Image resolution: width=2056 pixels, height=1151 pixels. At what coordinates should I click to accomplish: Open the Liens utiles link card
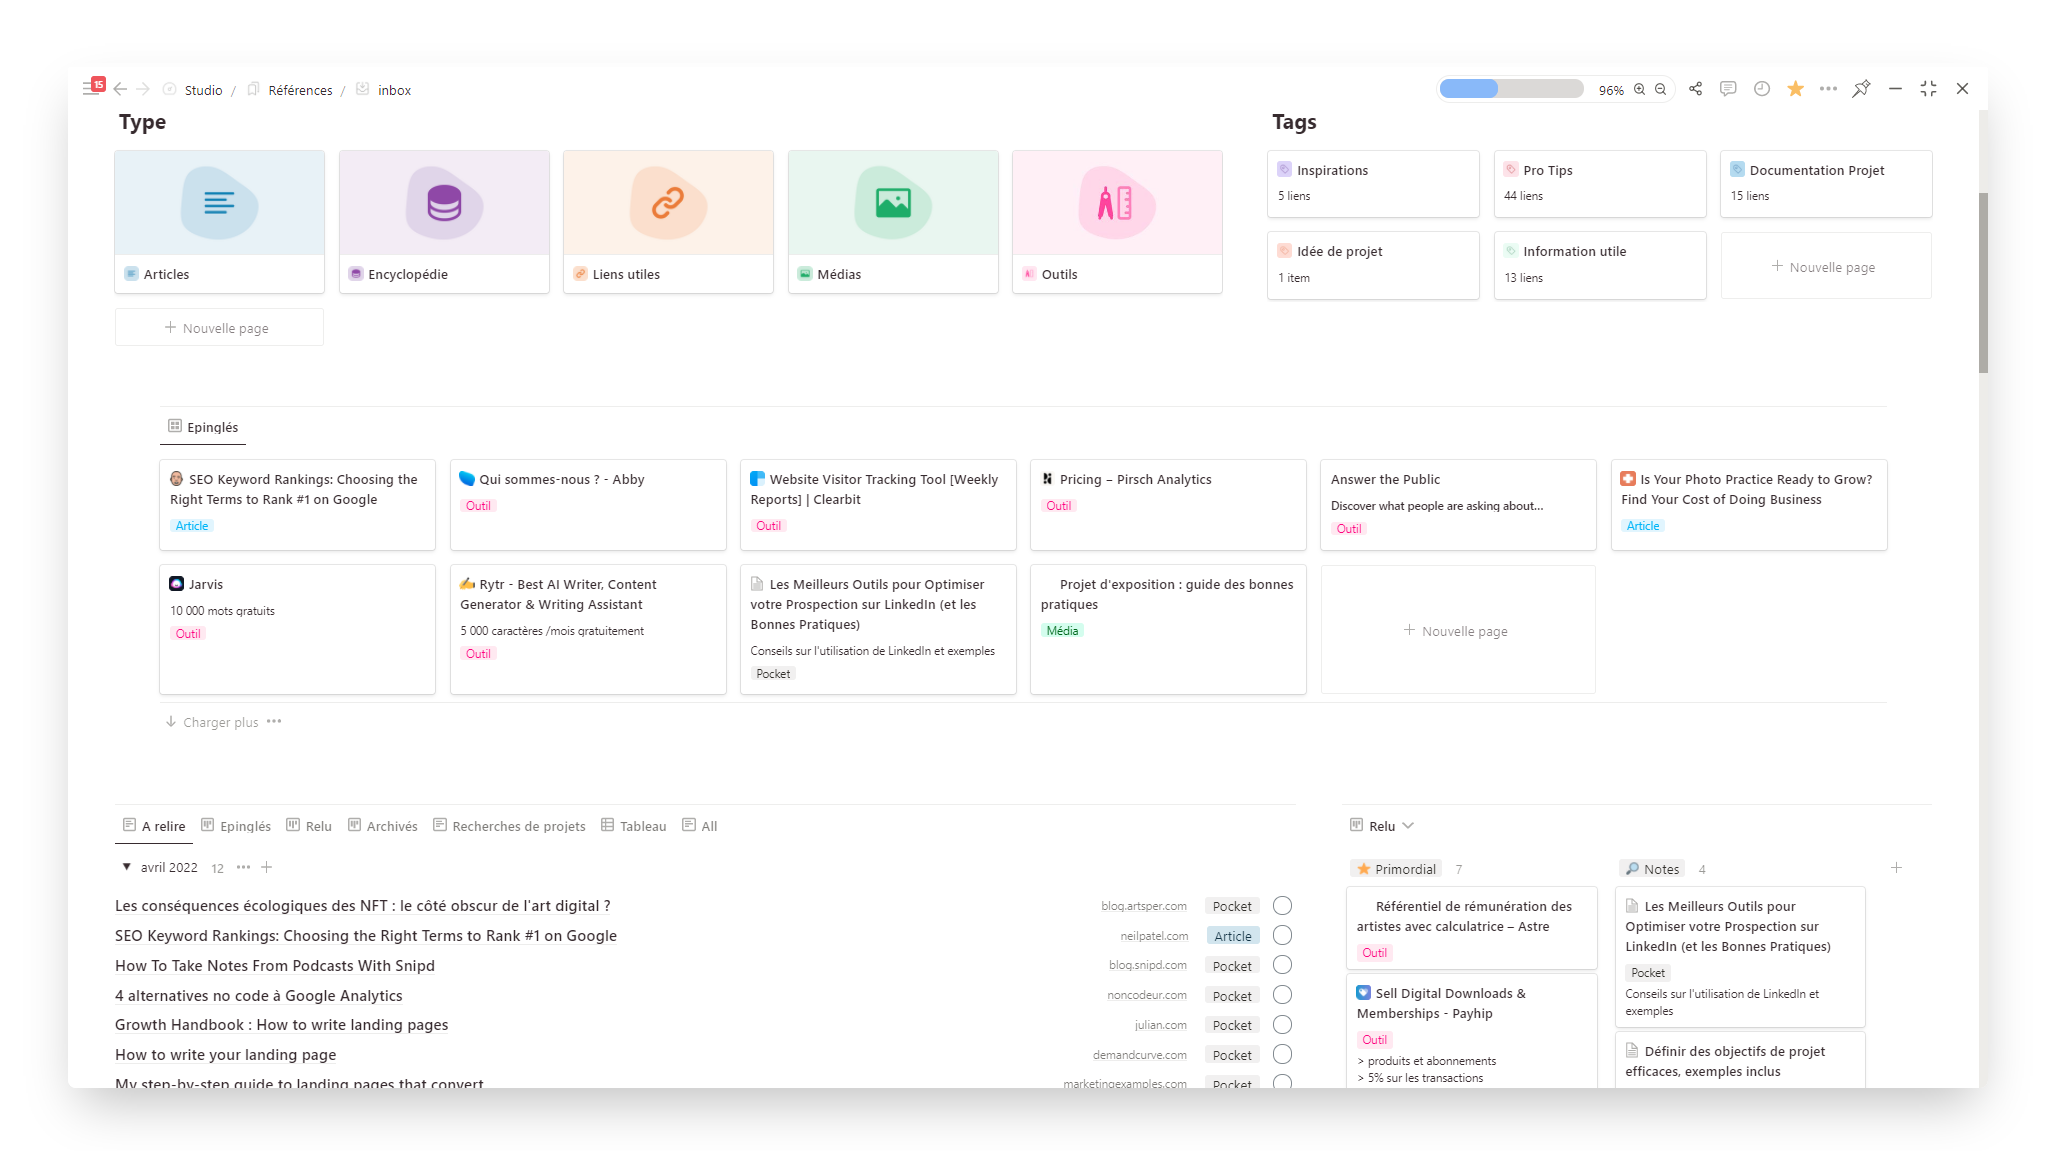tap(668, 222)
